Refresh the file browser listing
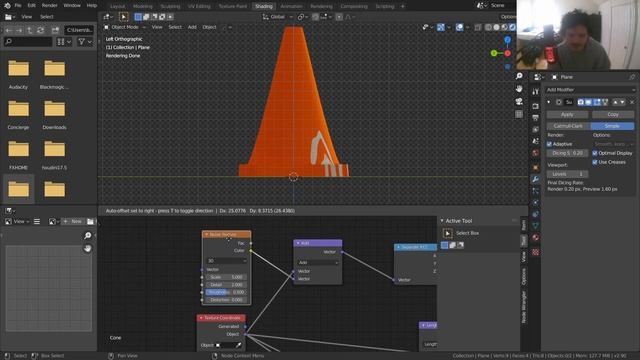Viewport: 640px width, 360px height. [x=40, y=30]
